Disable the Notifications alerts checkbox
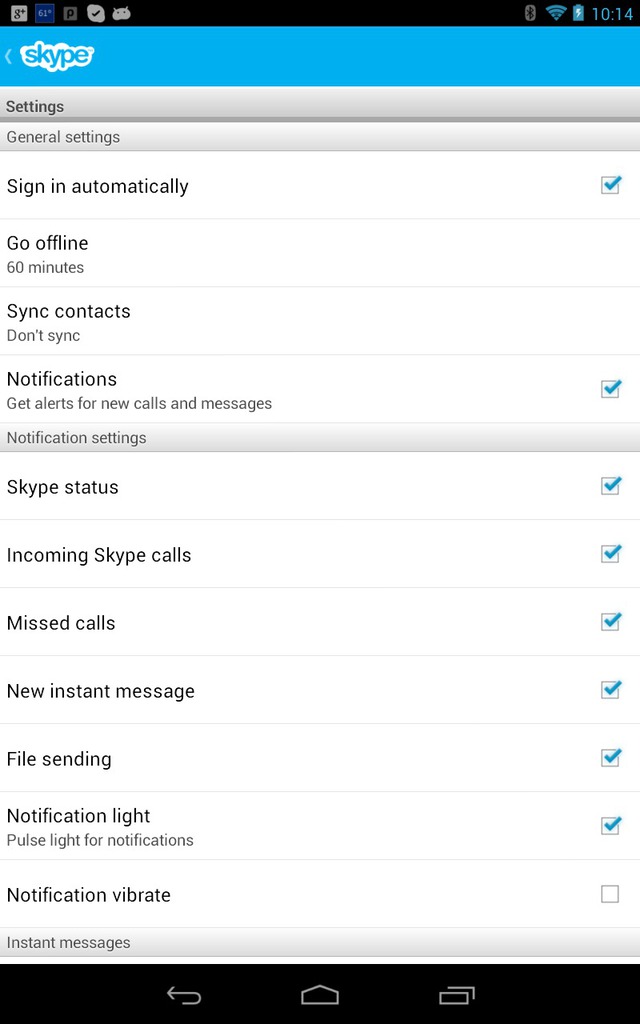Viewport: 640px width, 1024px height. pyautogui.click(x=611, y=389)
